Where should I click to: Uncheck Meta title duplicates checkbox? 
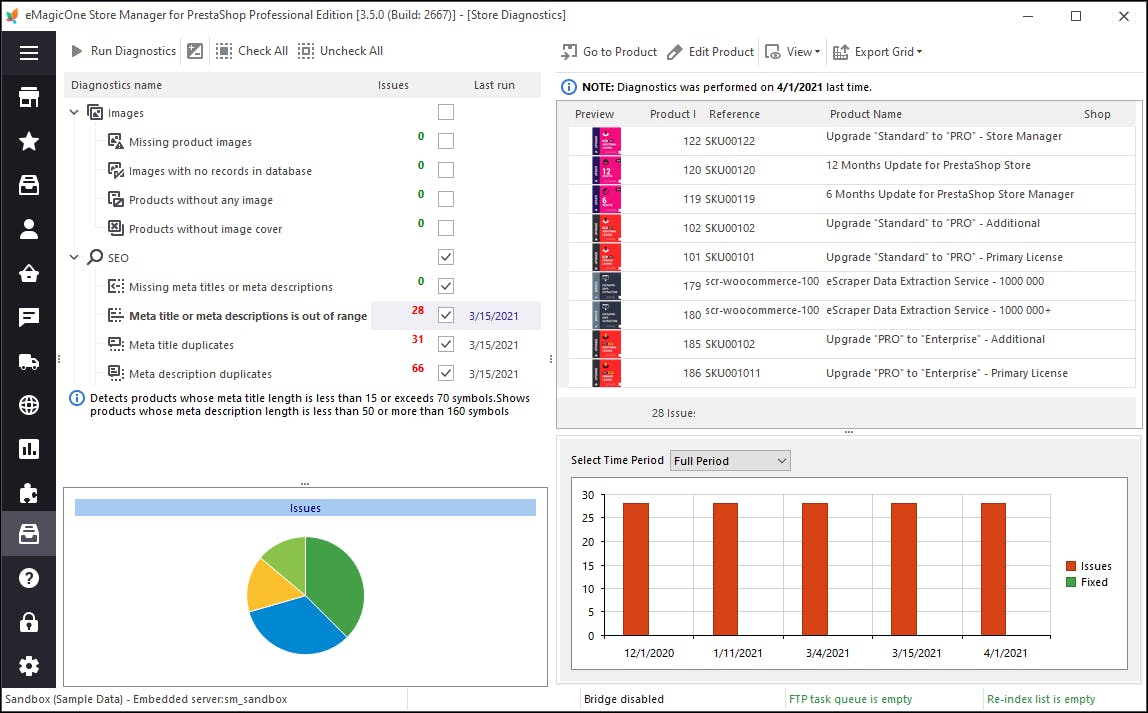tap(446, 344)
